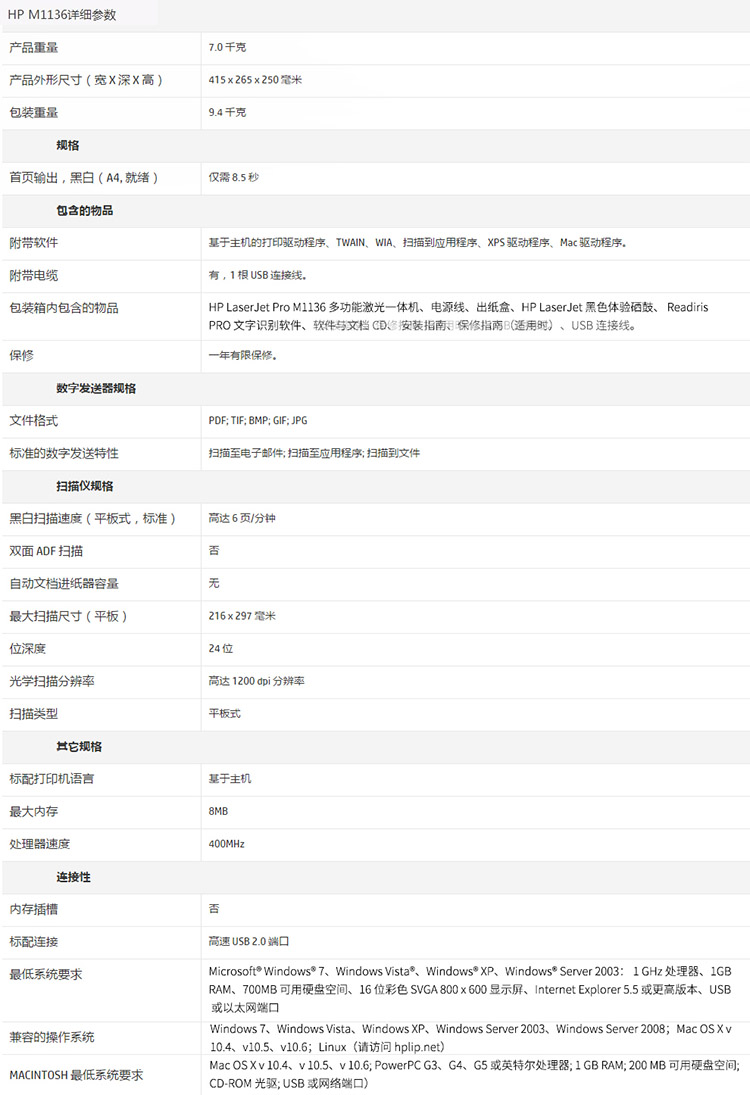
Task: Click the '数字发送器规格' section header
Action: pos(96,388)
